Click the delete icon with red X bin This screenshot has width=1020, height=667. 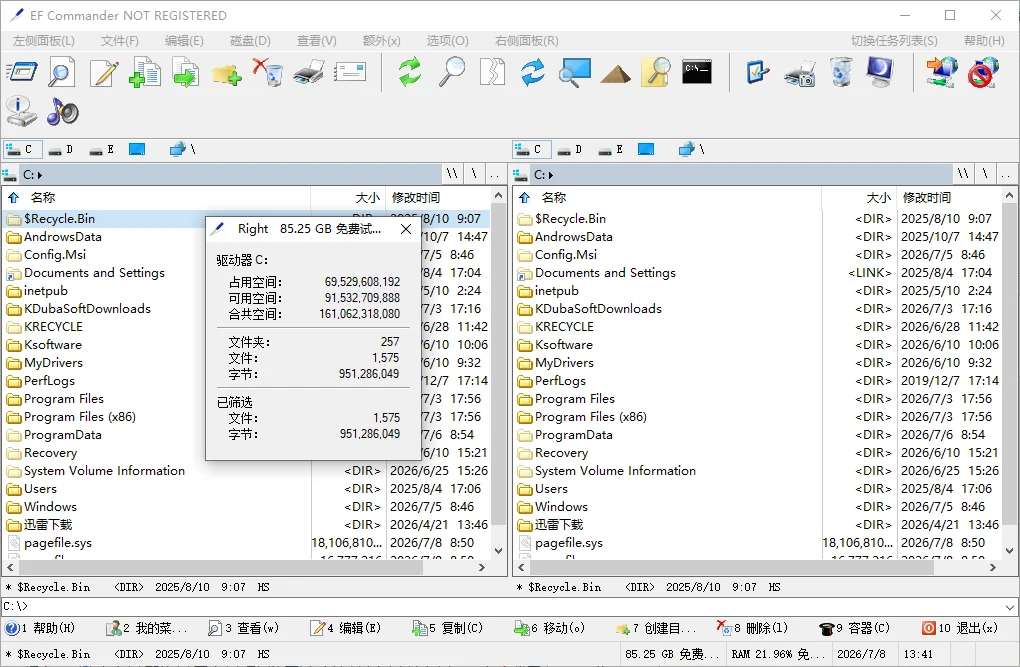click(268, 72)
